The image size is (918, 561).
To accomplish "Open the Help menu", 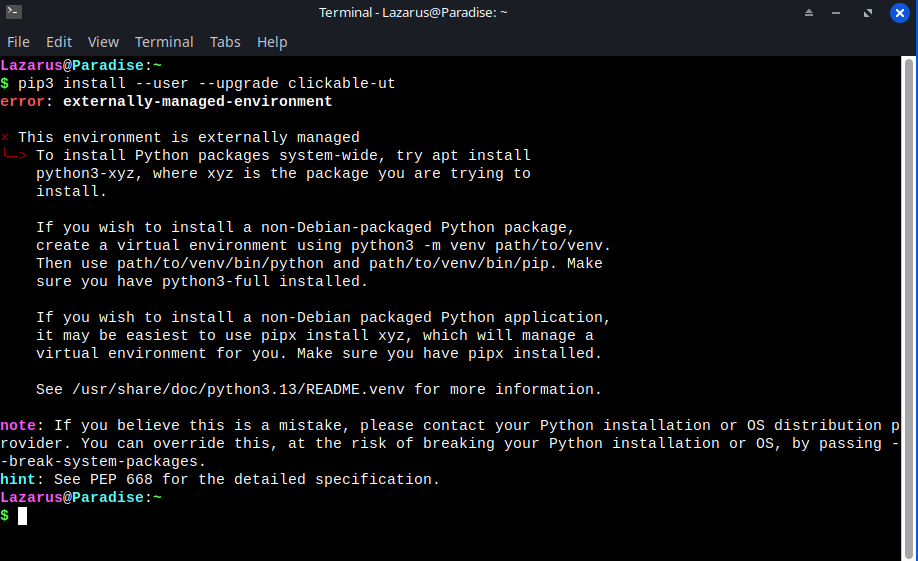I will coord(272,42).
